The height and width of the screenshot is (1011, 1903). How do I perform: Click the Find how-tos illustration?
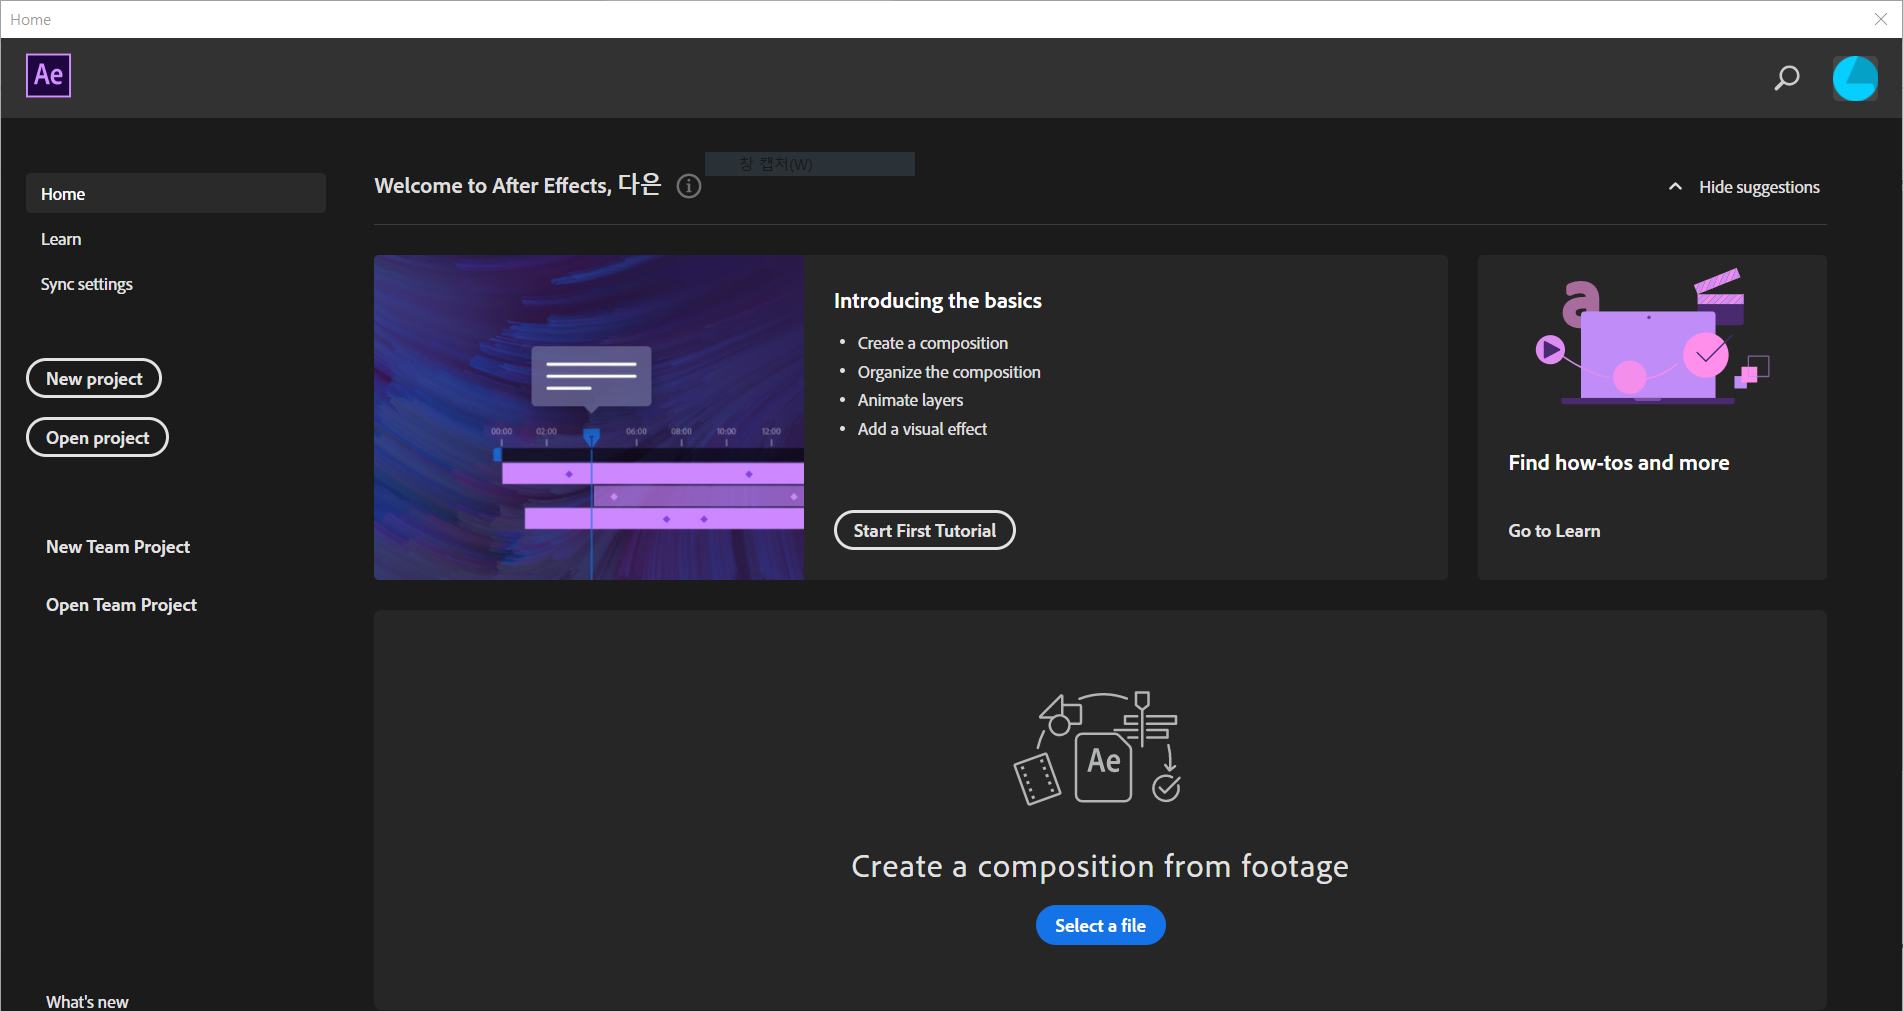[x=1652, y=337]
